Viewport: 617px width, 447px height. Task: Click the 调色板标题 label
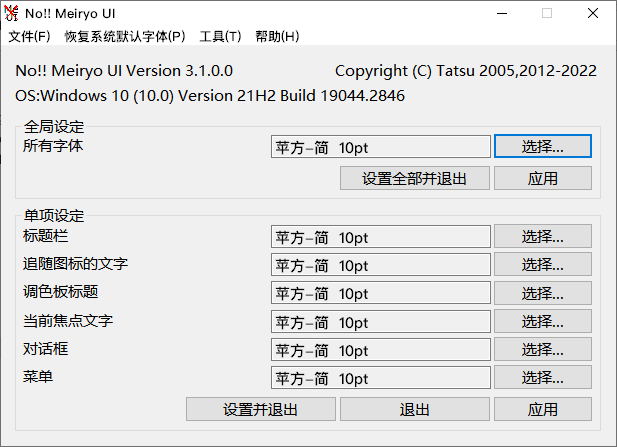60,292
